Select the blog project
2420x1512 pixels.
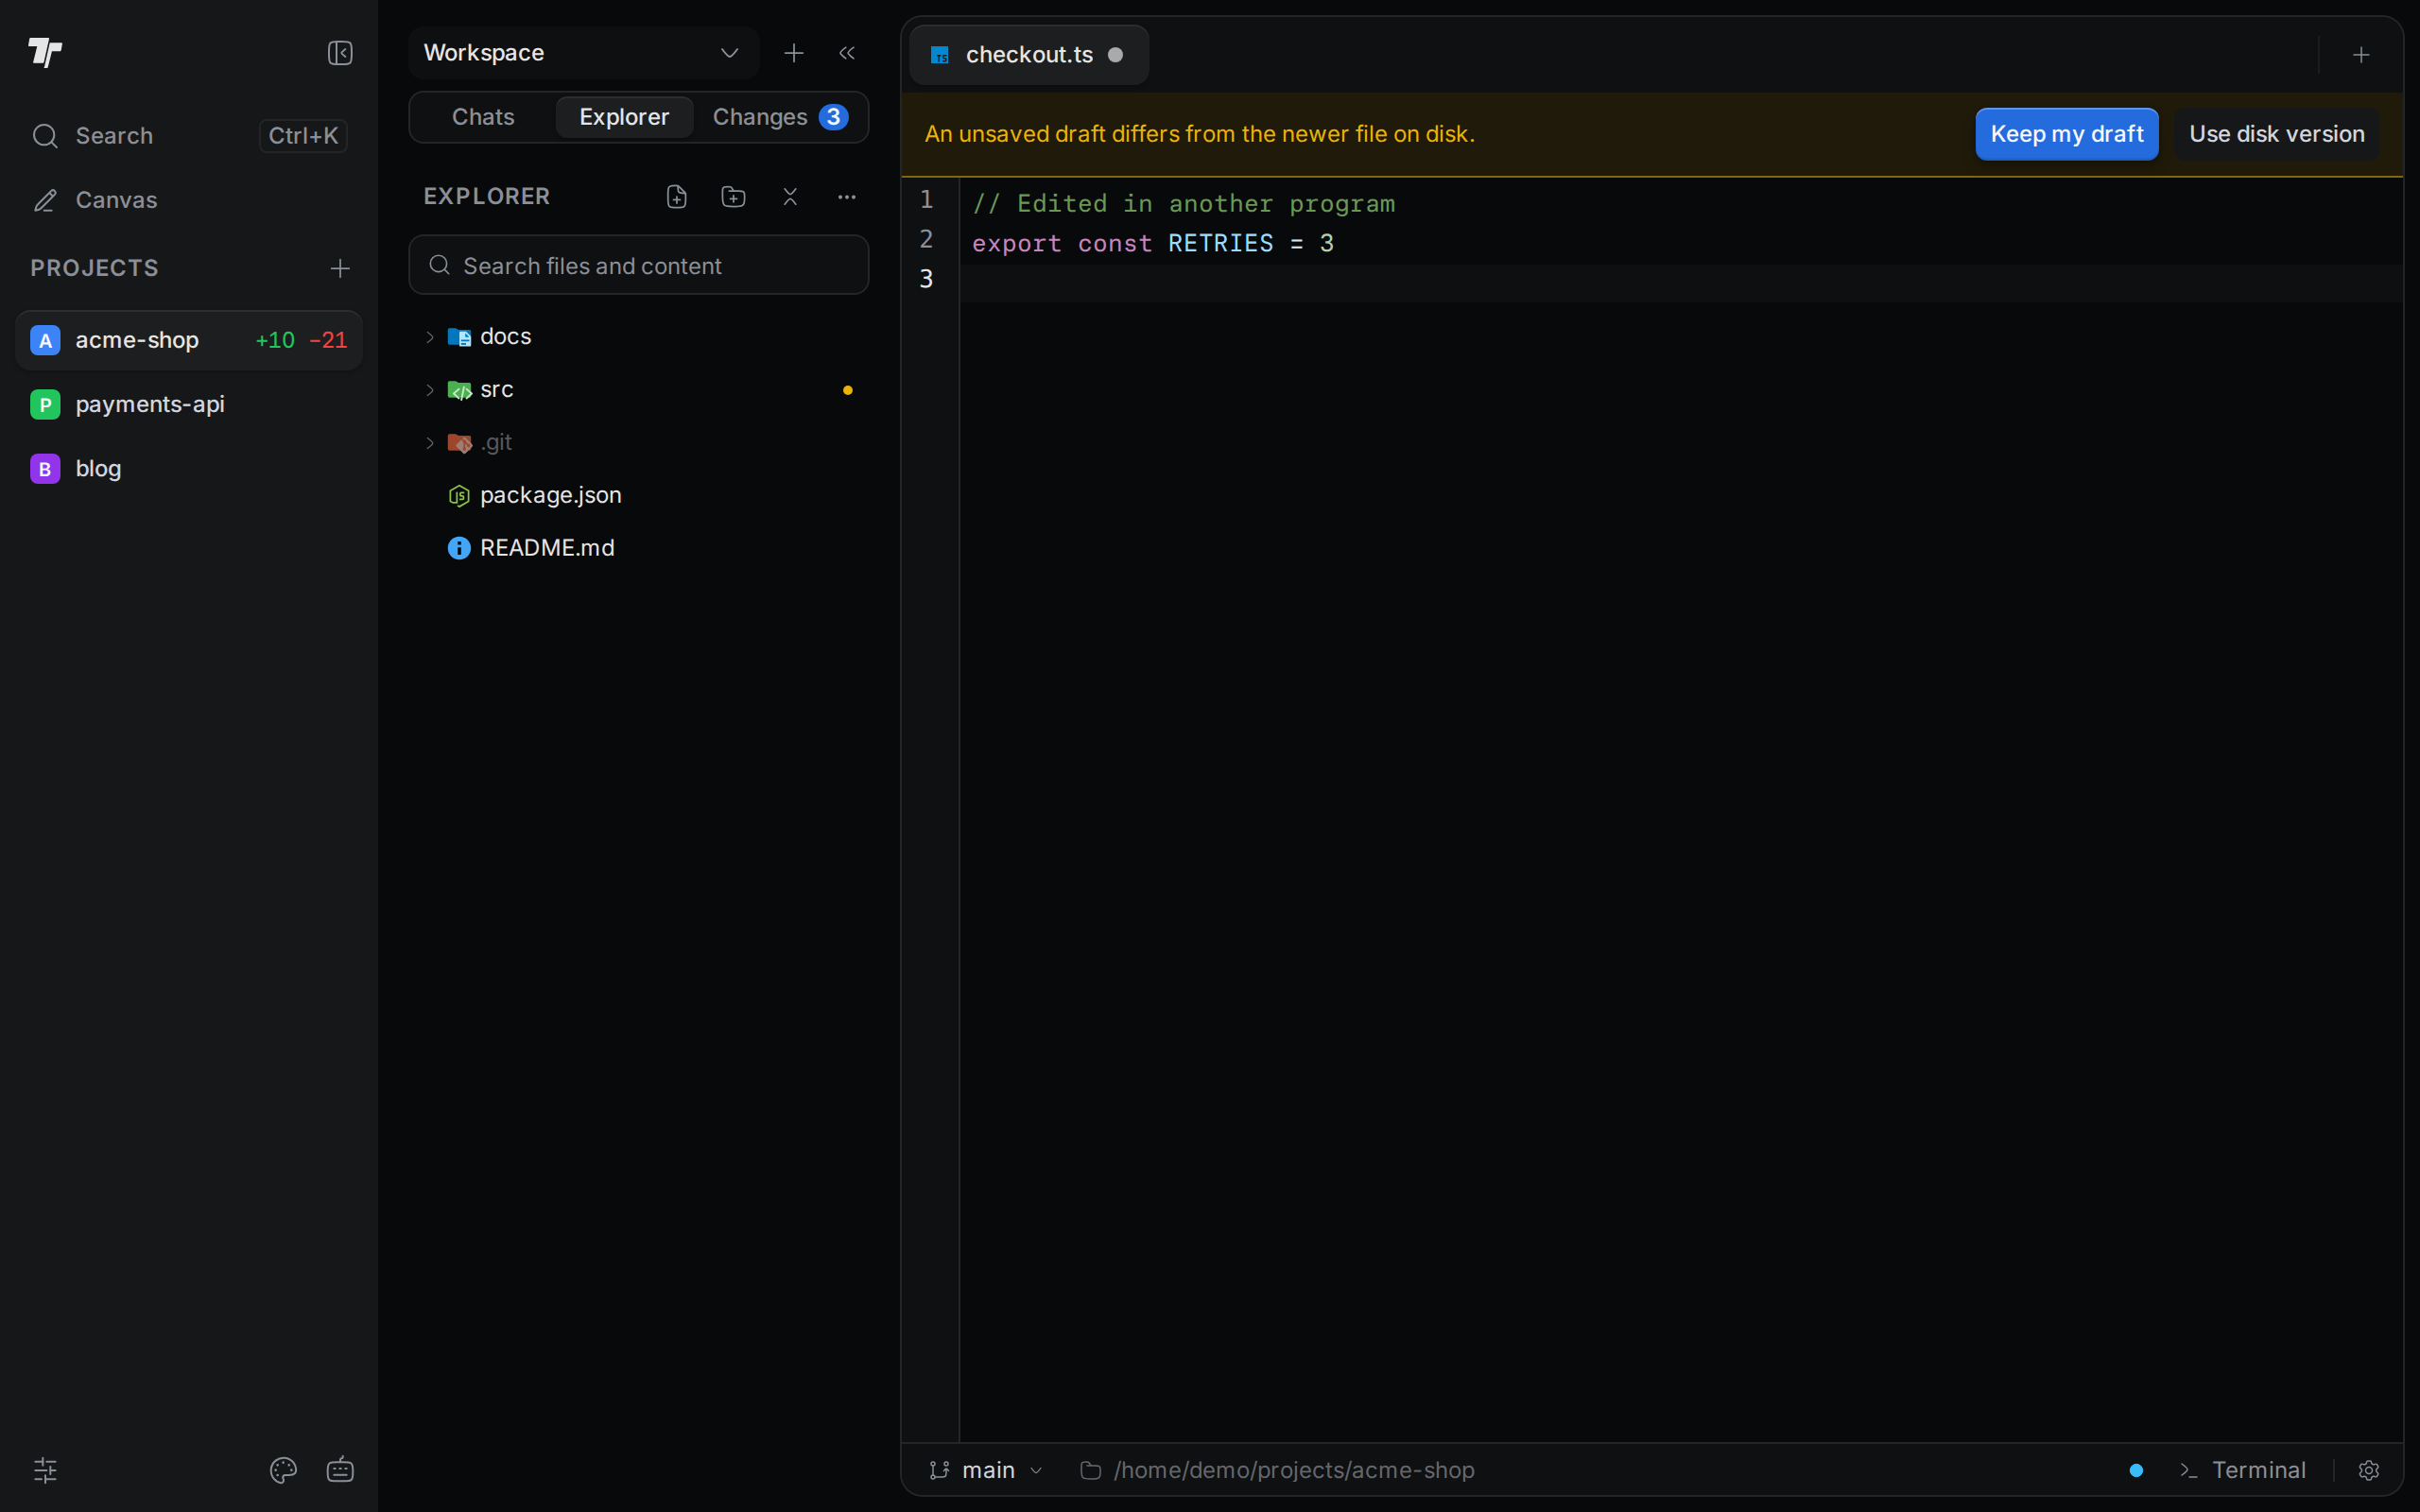pos(189,468)
